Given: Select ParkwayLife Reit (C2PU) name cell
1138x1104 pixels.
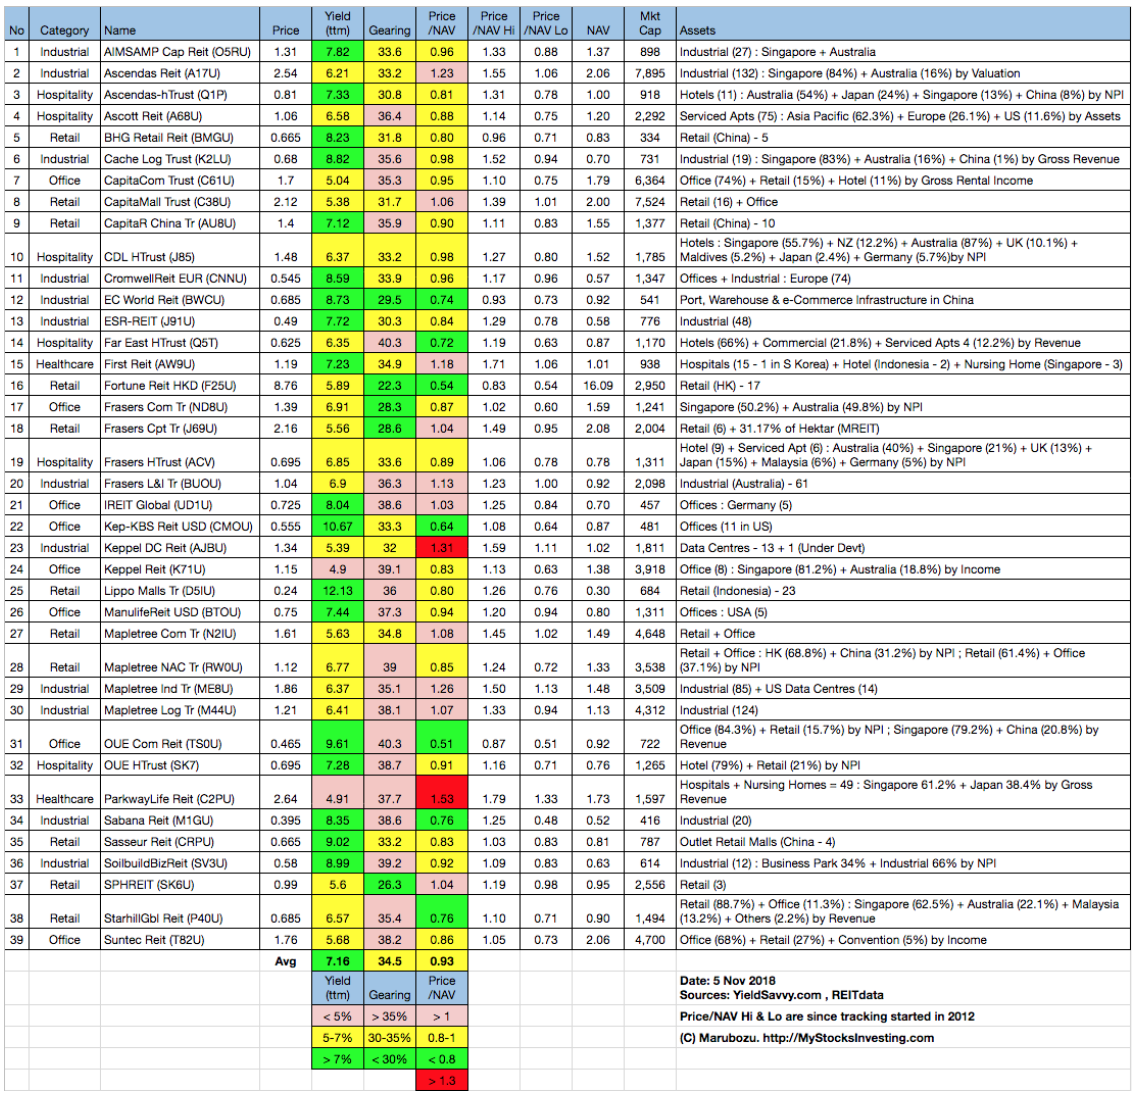Looking at the screenshot, I should (180, 793).
